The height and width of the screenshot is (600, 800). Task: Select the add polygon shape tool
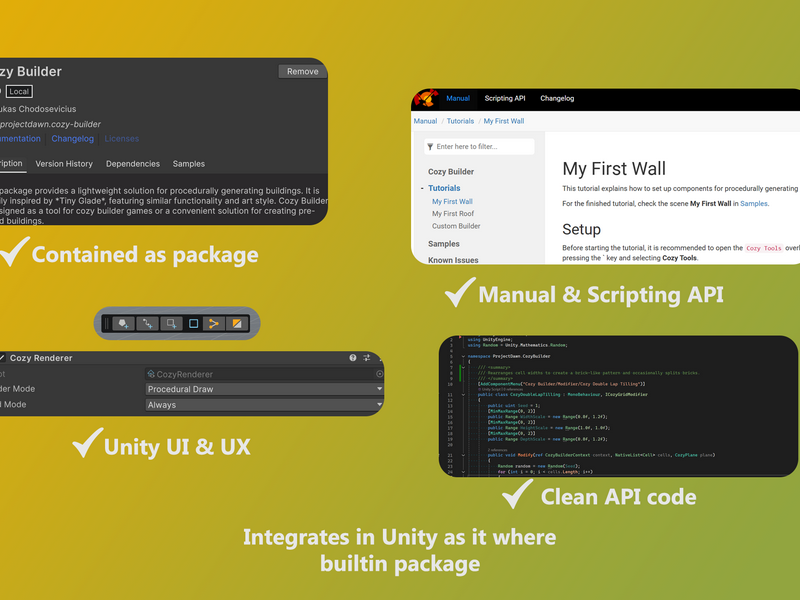(123, 323)
